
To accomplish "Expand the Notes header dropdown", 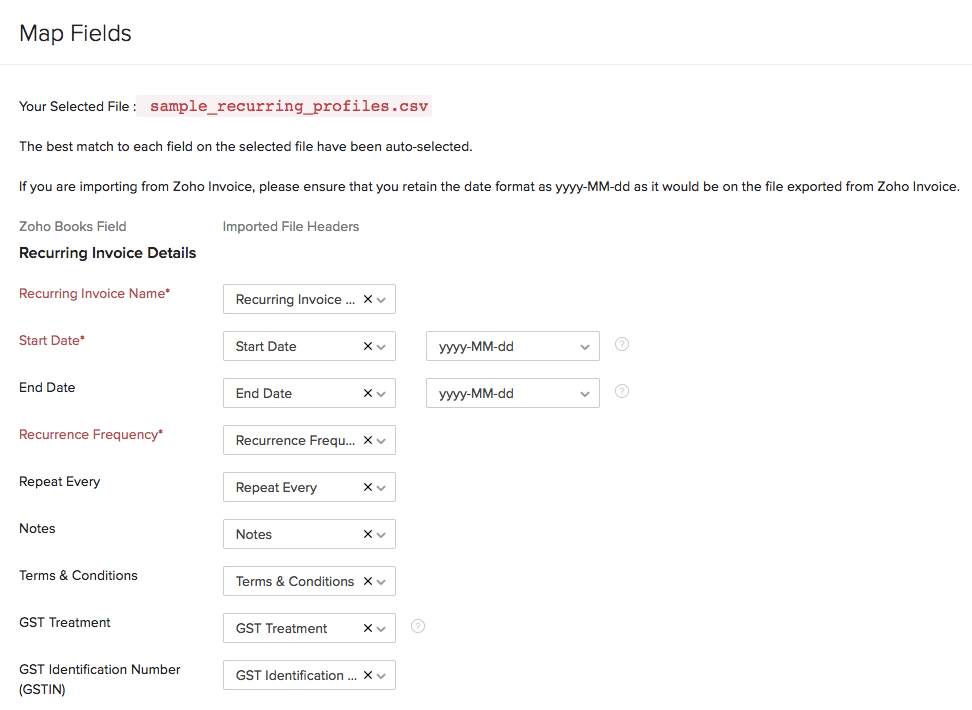I will 381,534.
